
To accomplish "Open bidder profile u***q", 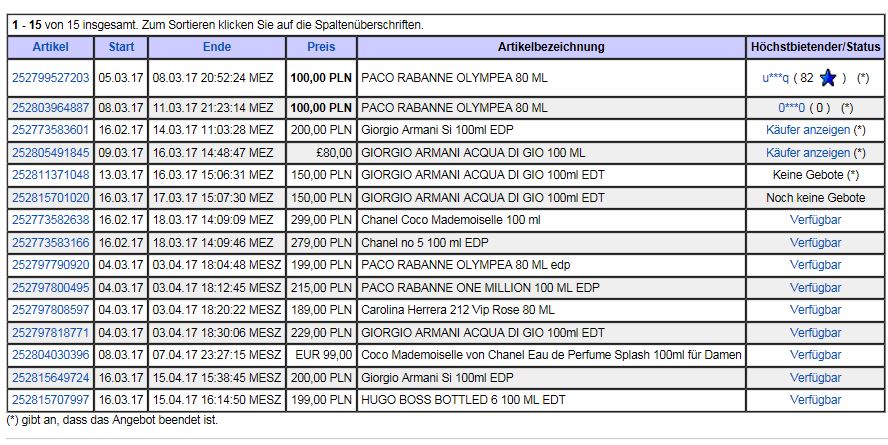I will pyautogui.click(x=775, y=78).
